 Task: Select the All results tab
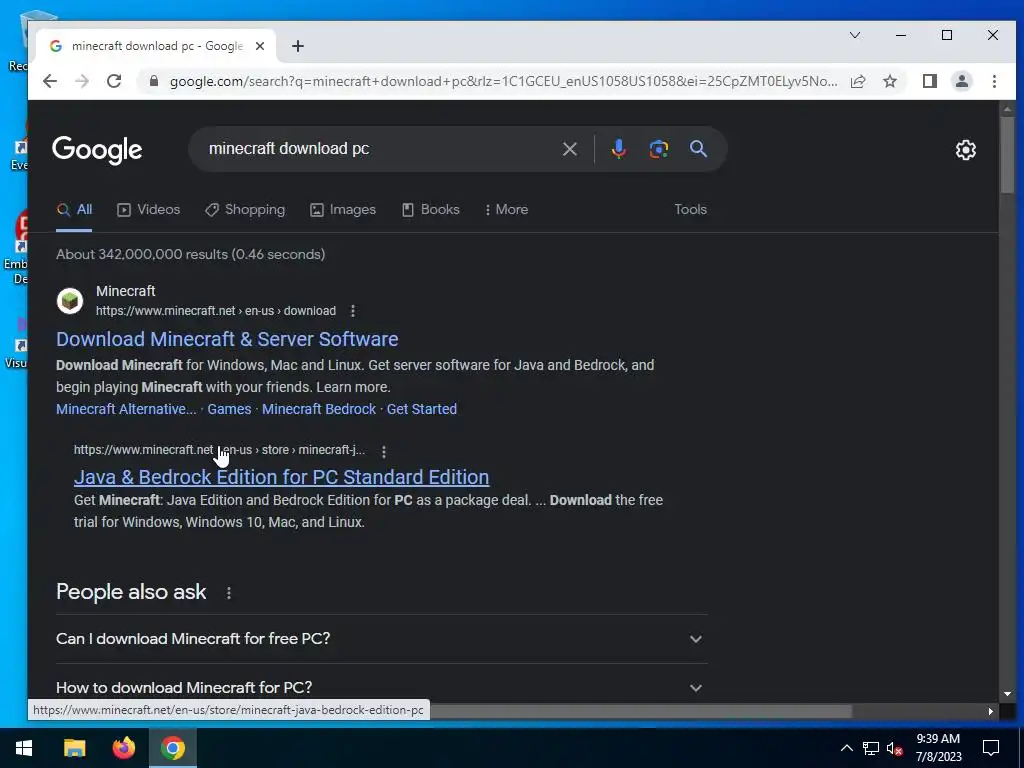click(x=74, y=210)
